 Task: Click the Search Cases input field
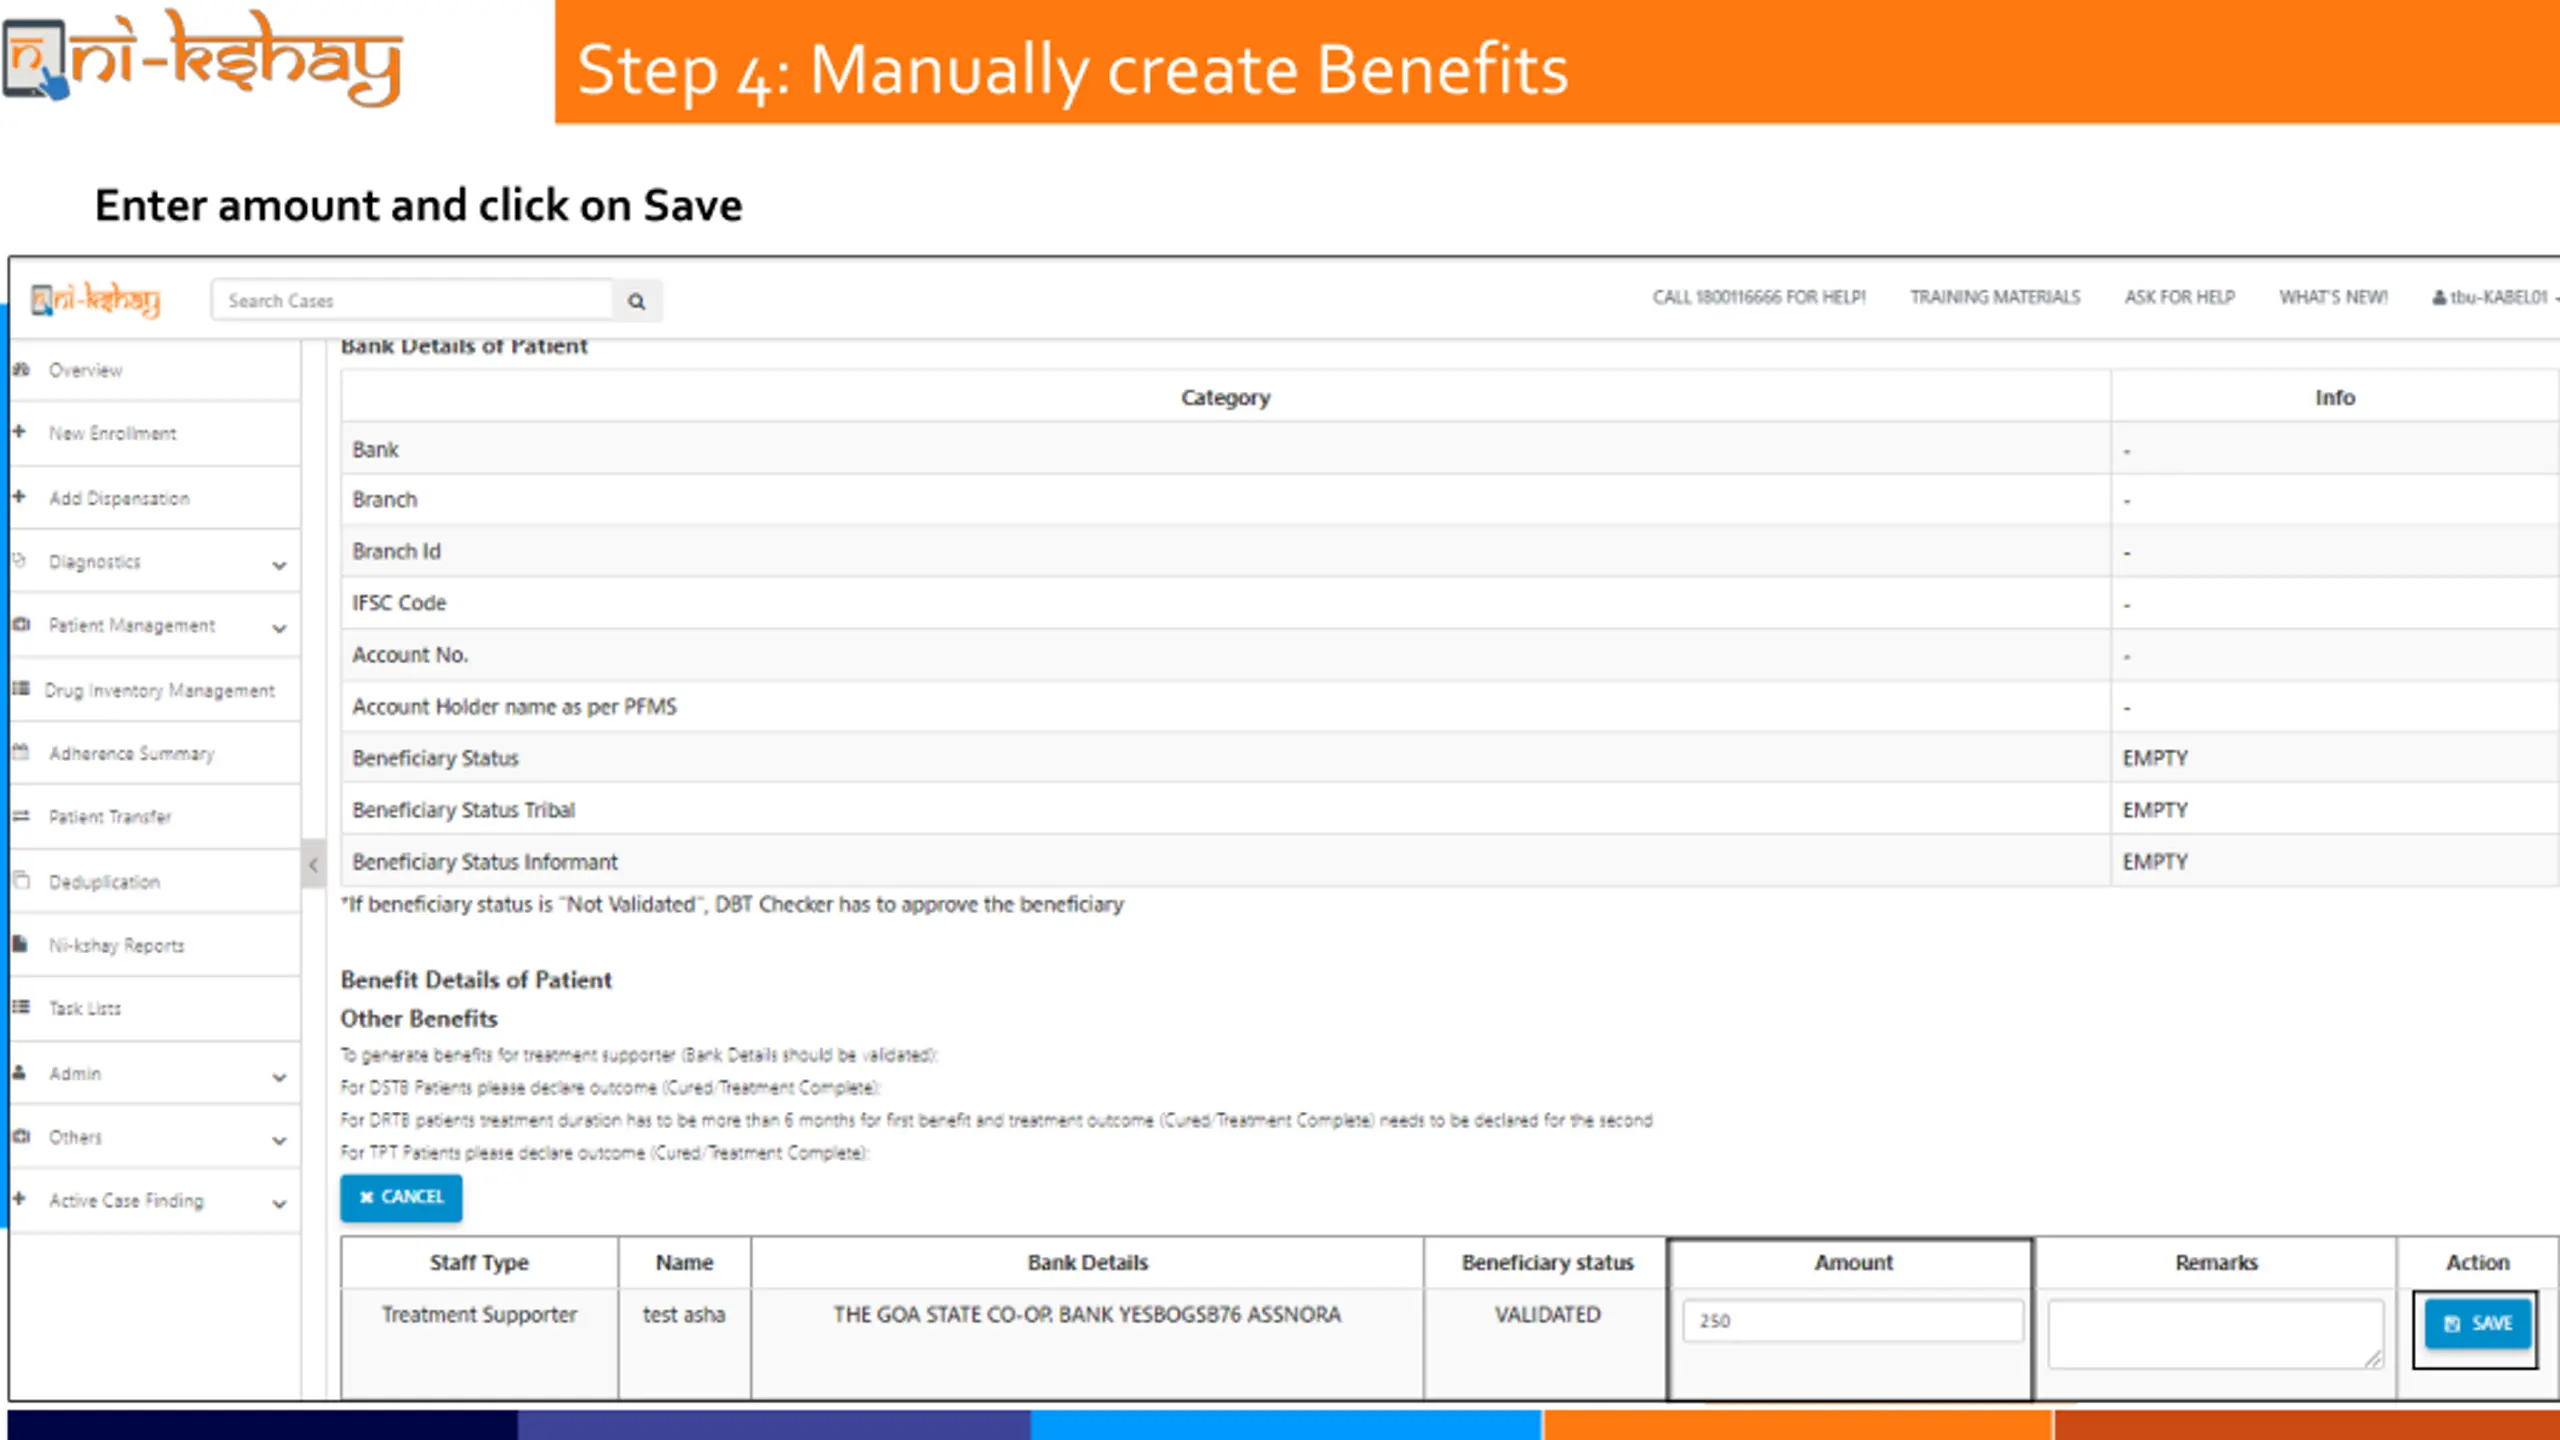point(412,300)
